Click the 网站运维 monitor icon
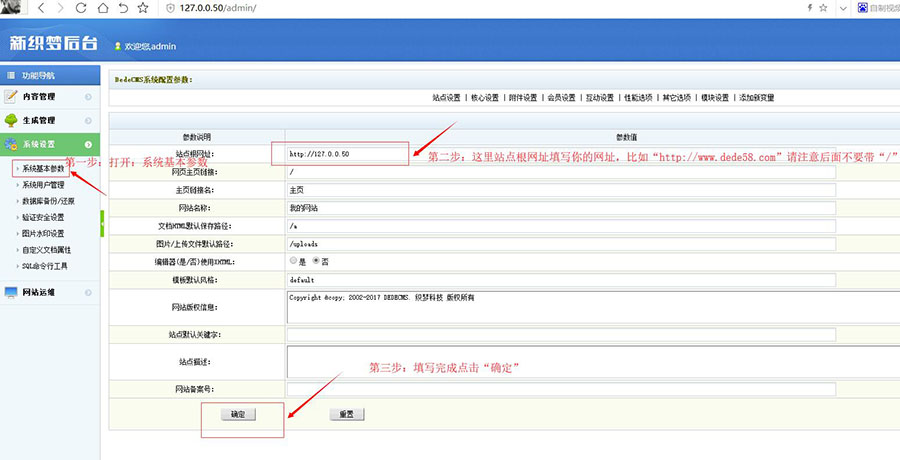Screen dimensions: 900x460 point(11,292)
